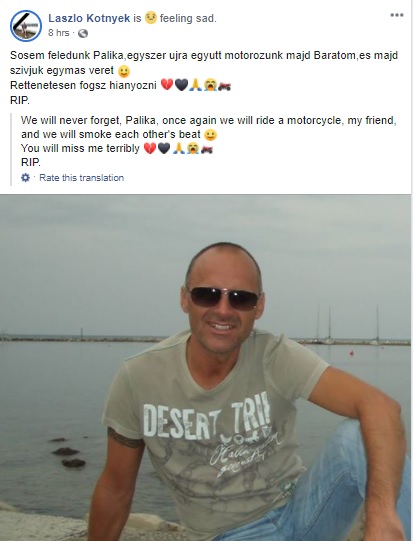
Task: Click smiley emoji after 'szivjuk egymas veret'
Action: pyautogui.click(x=124, y=71)
